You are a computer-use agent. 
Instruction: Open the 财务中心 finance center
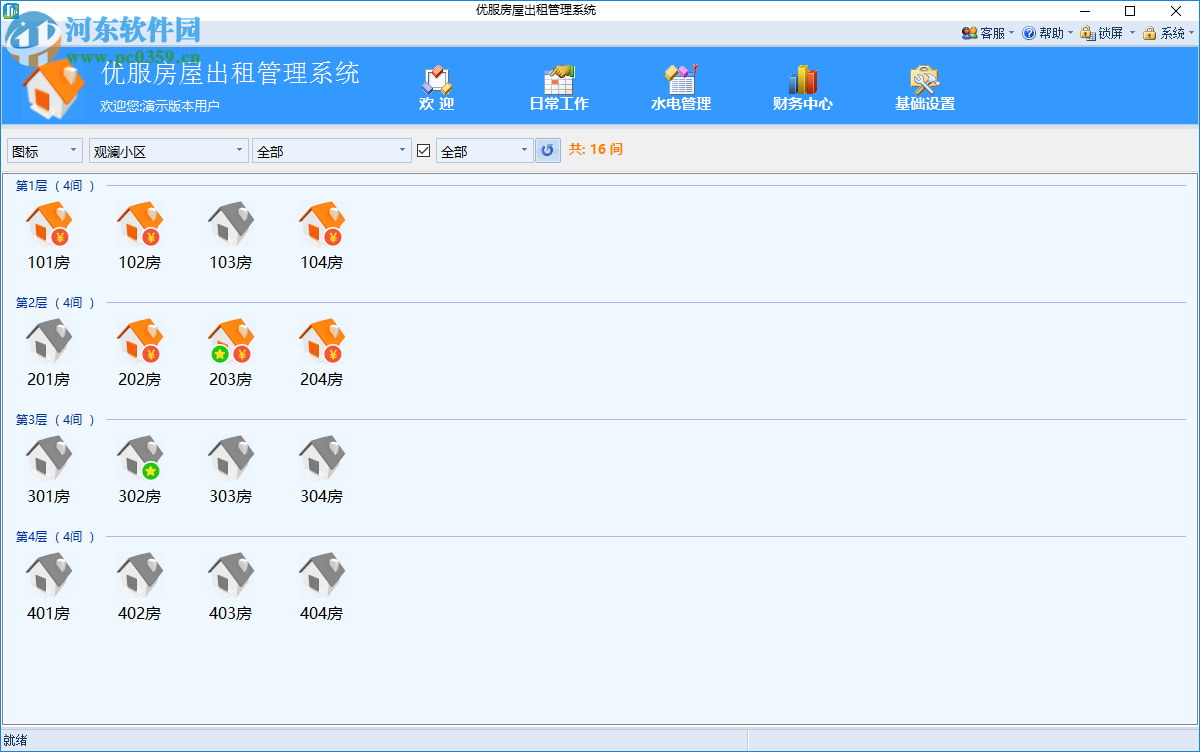point(803,86)
